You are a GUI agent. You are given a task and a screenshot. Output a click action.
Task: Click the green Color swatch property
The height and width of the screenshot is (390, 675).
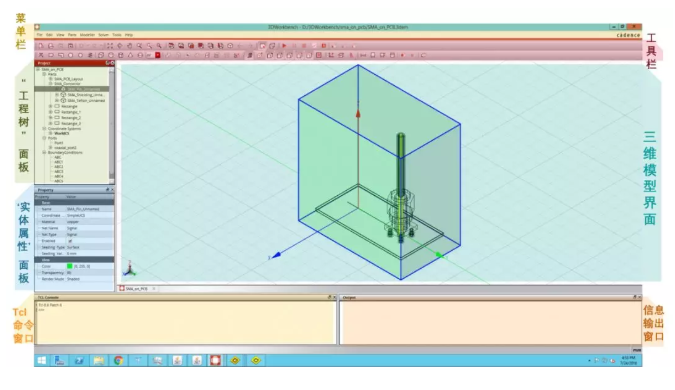(x=70, y=266)
